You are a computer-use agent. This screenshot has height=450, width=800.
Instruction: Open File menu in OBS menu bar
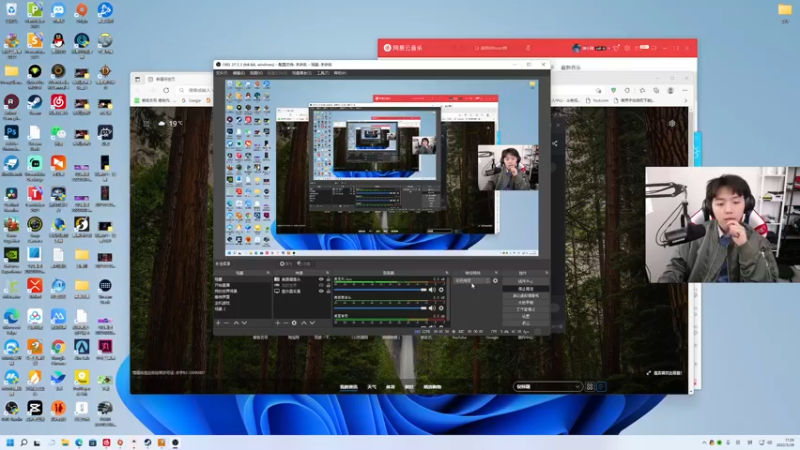point(221,73)
